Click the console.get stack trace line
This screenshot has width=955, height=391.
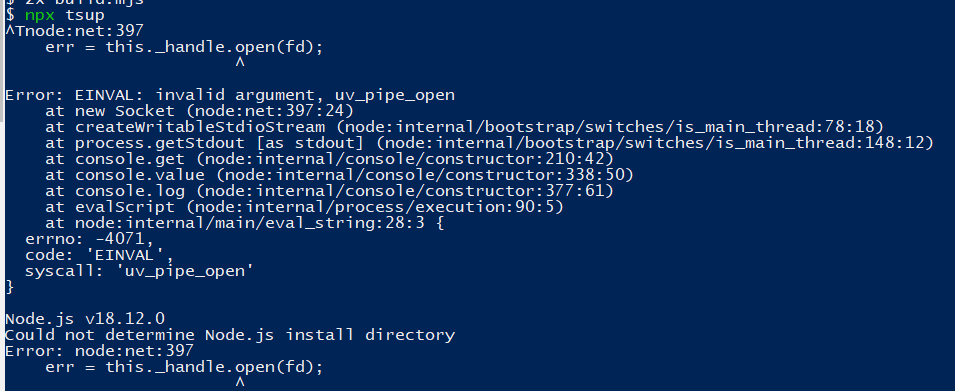tap(329, 160)
